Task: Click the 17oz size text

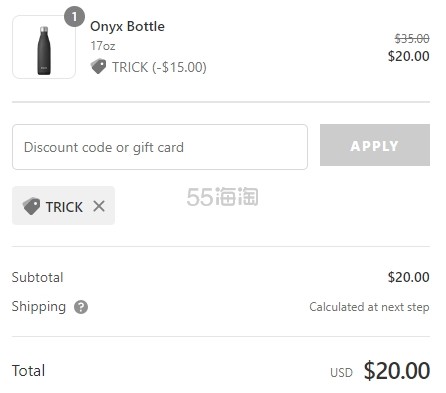Action: click(103, 46)
